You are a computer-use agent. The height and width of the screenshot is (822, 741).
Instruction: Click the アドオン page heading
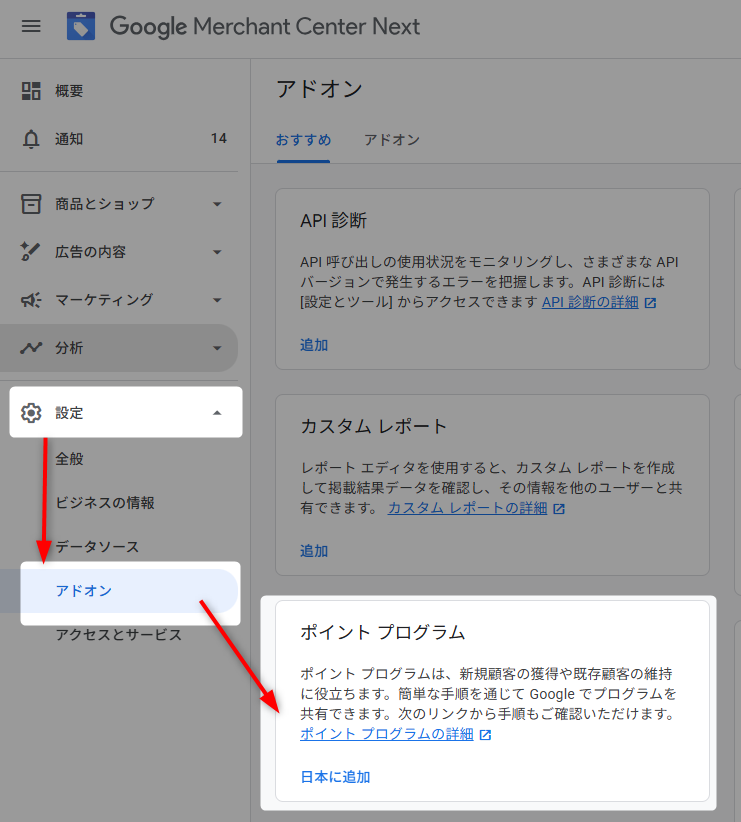click(319, 89)
